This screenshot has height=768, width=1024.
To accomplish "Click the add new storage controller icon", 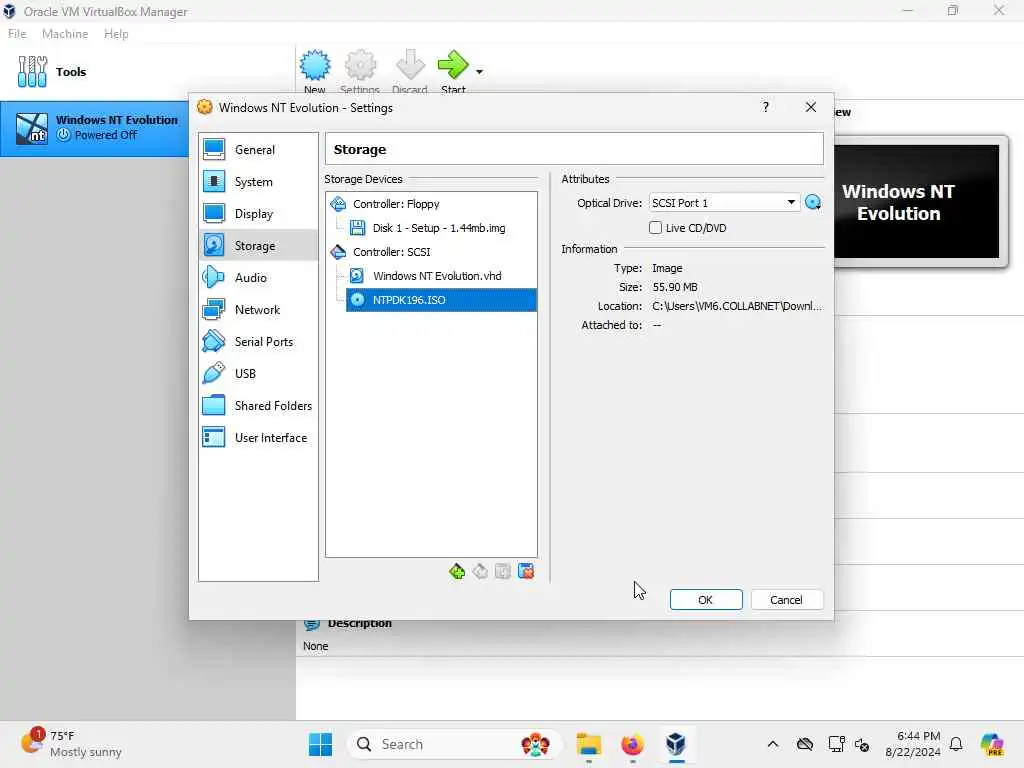I will coord(457,571).
